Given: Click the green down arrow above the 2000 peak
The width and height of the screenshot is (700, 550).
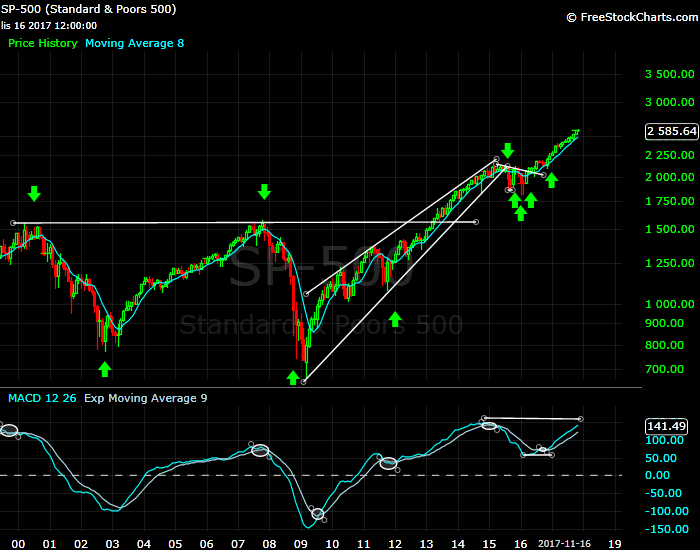Looking at the screenshot, I should point(35,193).
